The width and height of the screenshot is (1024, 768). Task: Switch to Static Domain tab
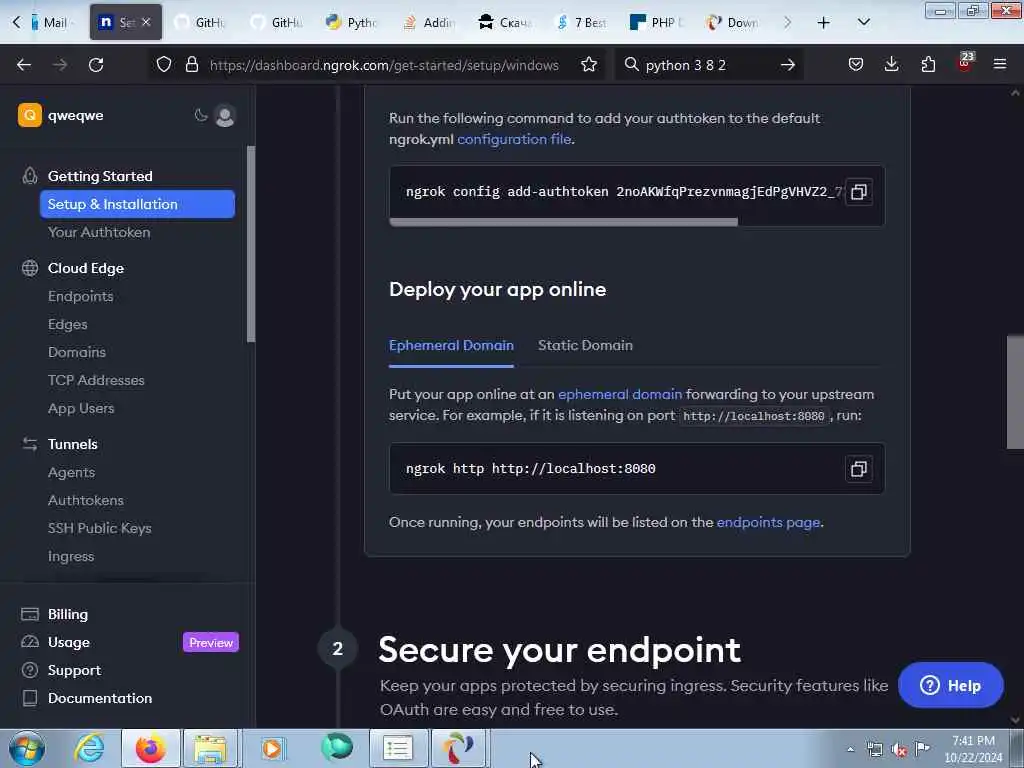[x=585, y=345]
